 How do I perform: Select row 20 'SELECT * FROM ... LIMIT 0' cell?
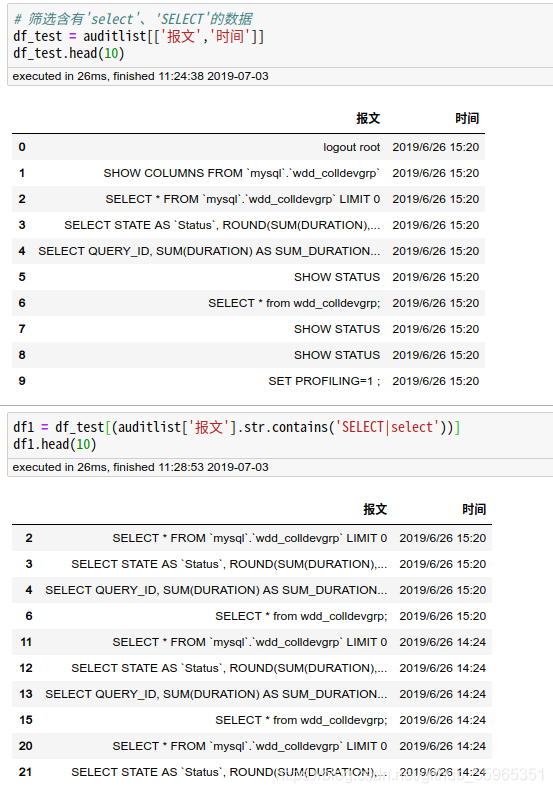tap(250, 746)
